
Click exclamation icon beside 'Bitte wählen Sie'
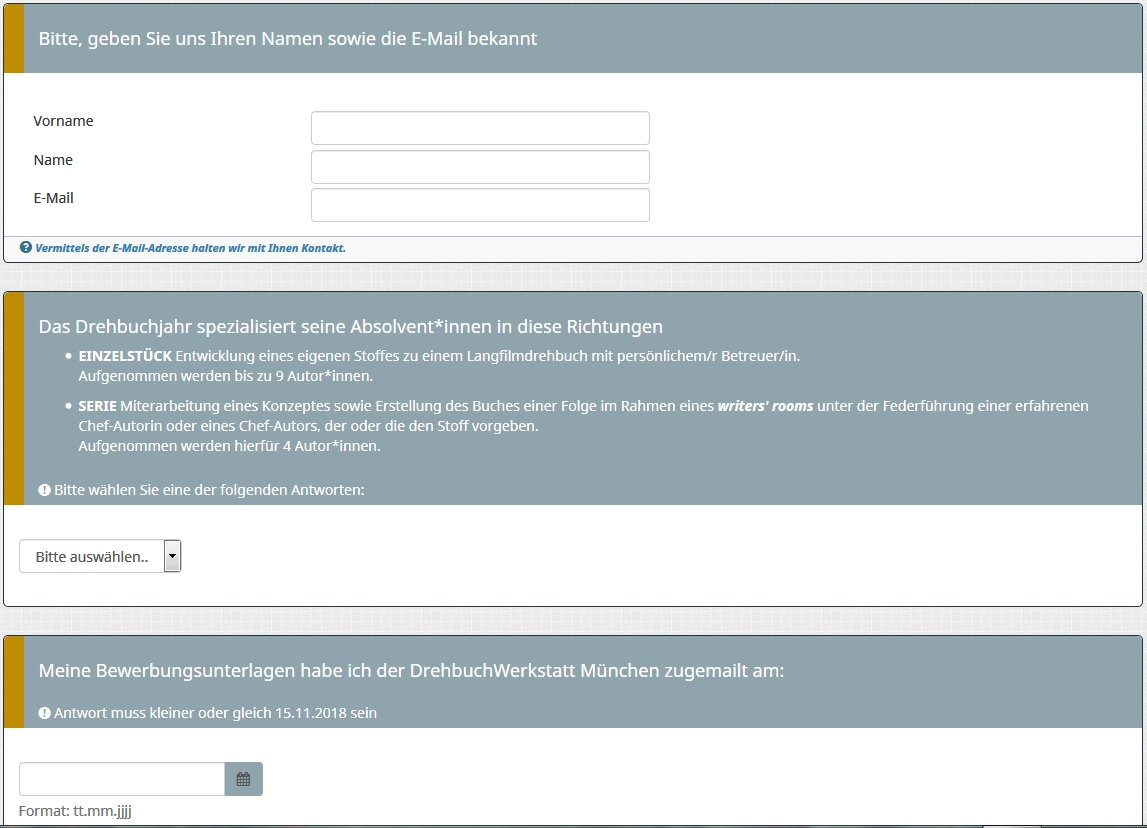click(44, 490)
